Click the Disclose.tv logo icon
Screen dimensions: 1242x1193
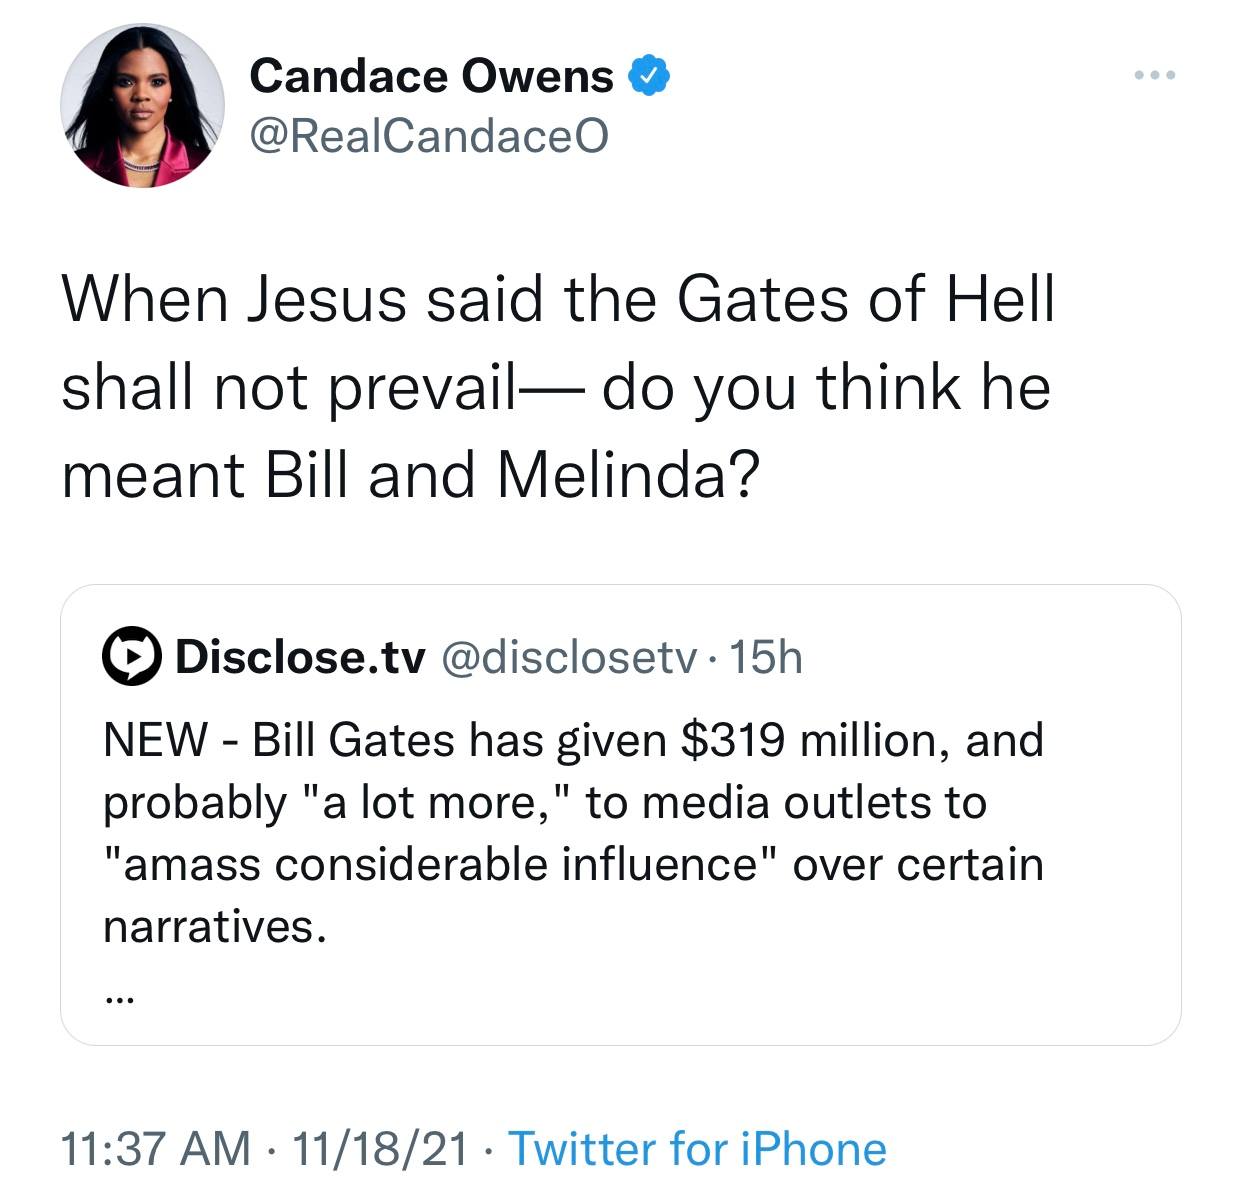click(131, 657)
